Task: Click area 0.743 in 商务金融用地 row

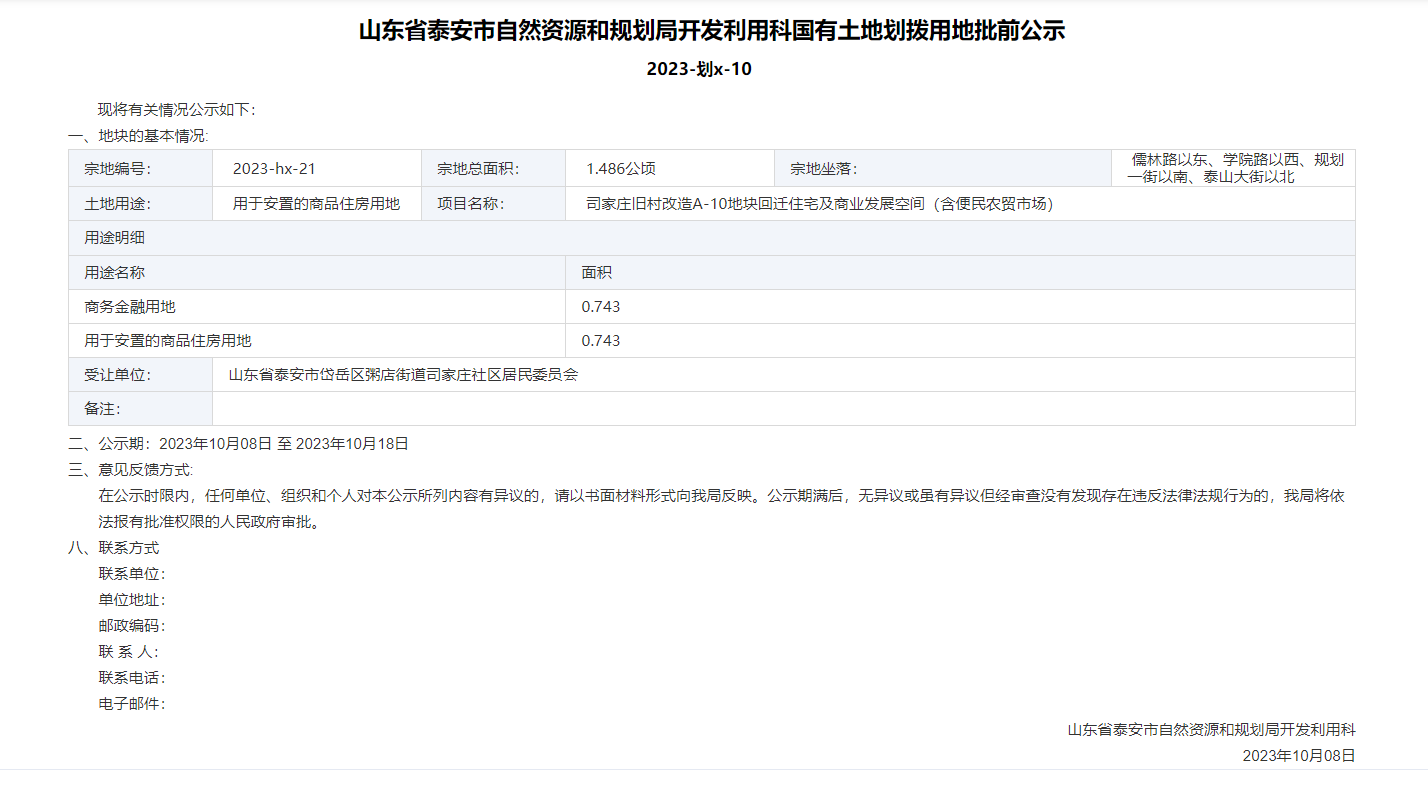Action: click(601, 307)
